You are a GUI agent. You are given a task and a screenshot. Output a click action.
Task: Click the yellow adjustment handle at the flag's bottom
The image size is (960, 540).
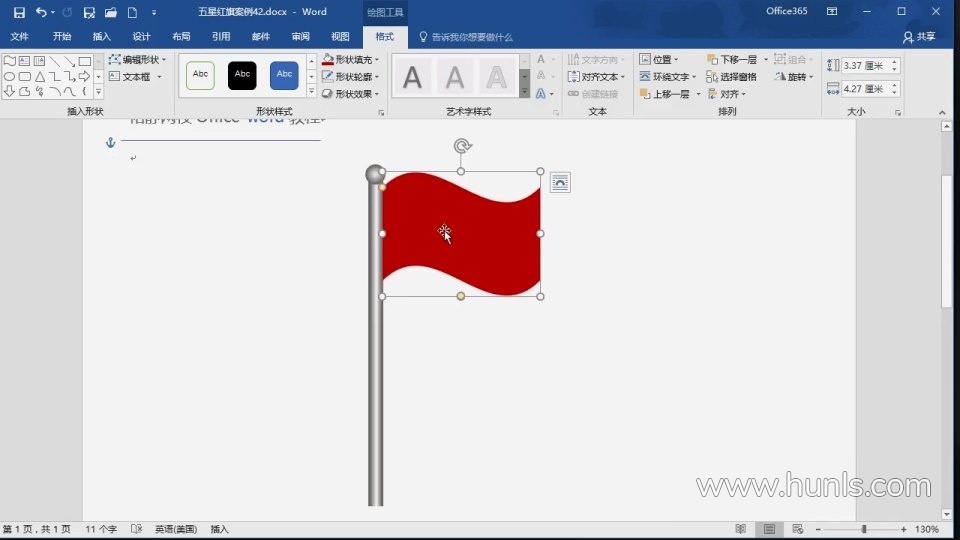click(460, 296)
